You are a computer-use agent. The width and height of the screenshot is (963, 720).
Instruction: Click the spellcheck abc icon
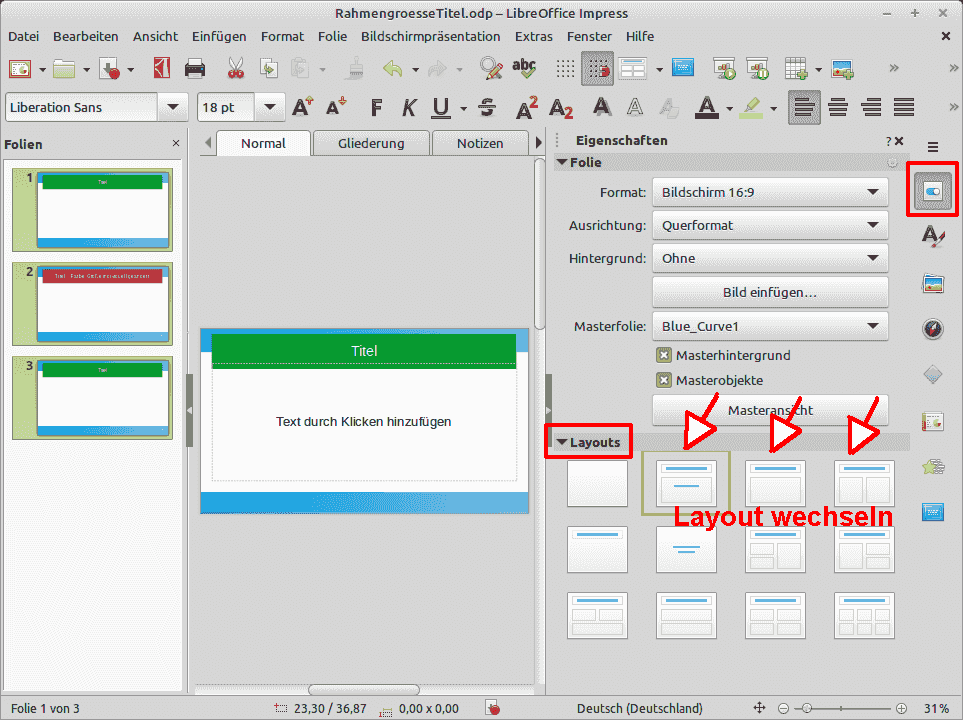[x=523, y=69]
